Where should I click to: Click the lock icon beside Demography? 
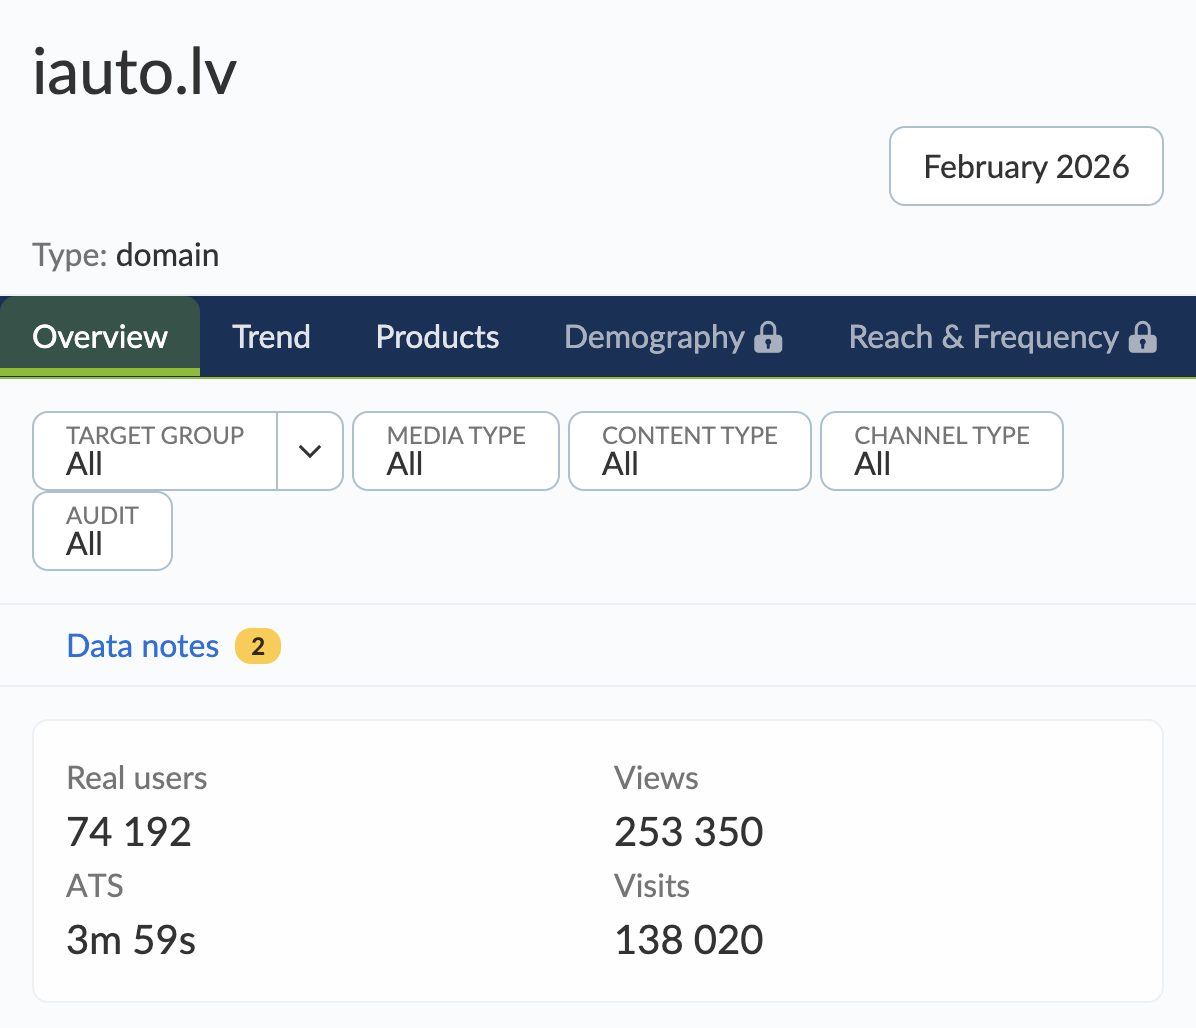tap(768, 337)
